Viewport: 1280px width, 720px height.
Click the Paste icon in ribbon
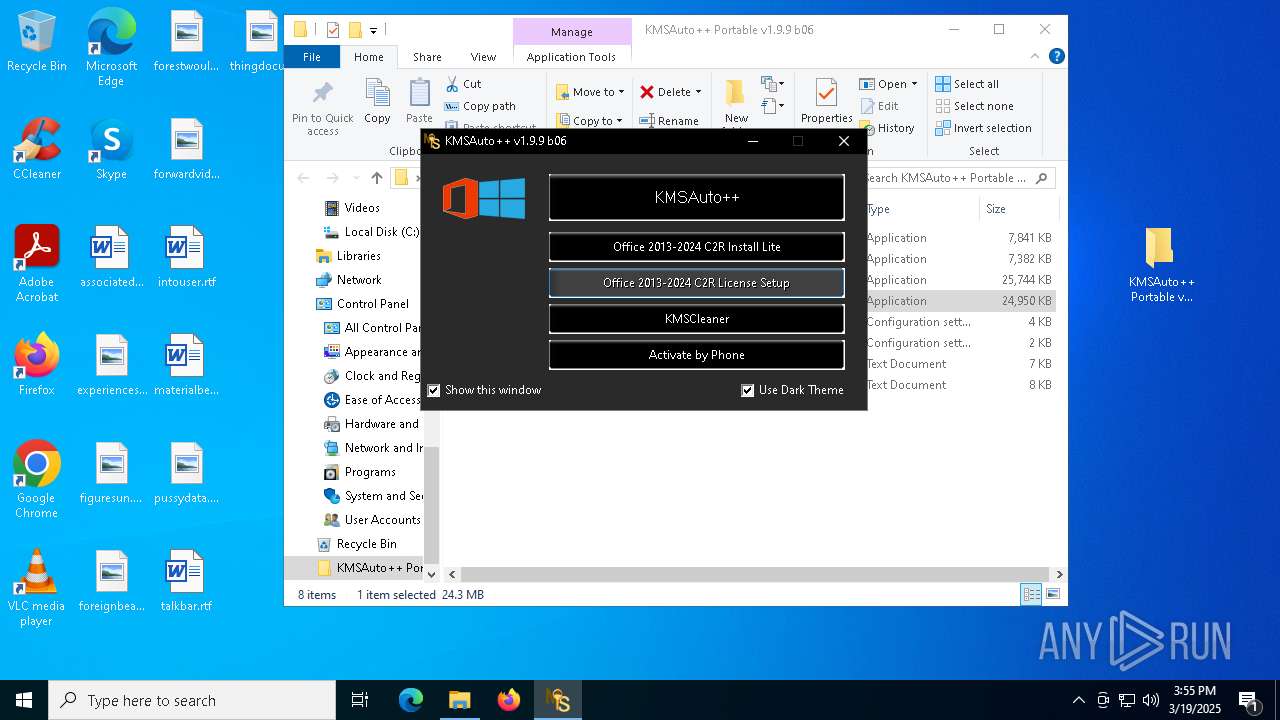420,102
